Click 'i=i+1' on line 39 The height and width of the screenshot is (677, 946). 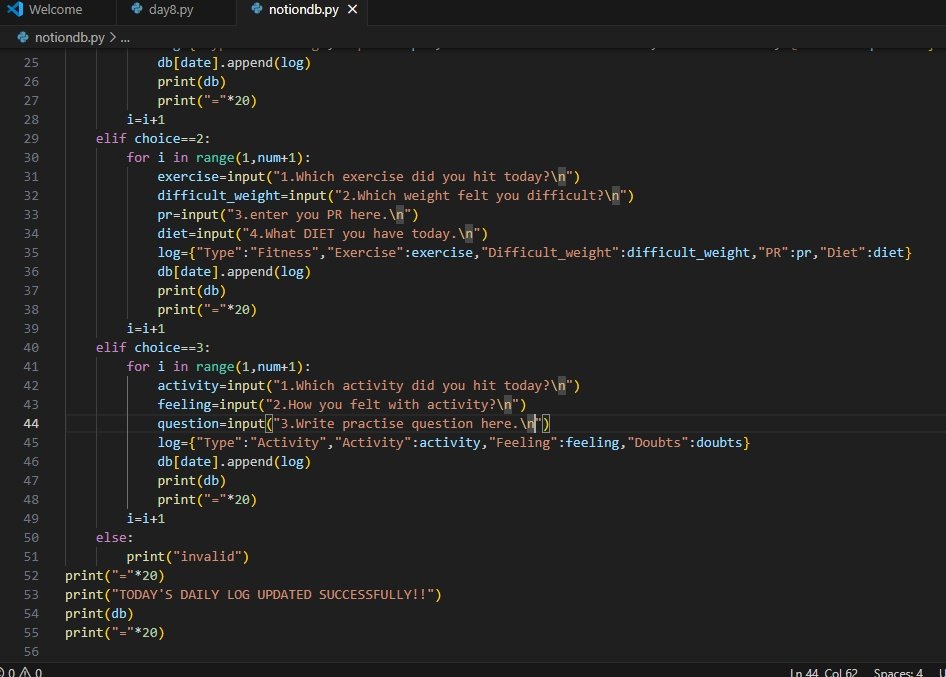click(145, 329)
